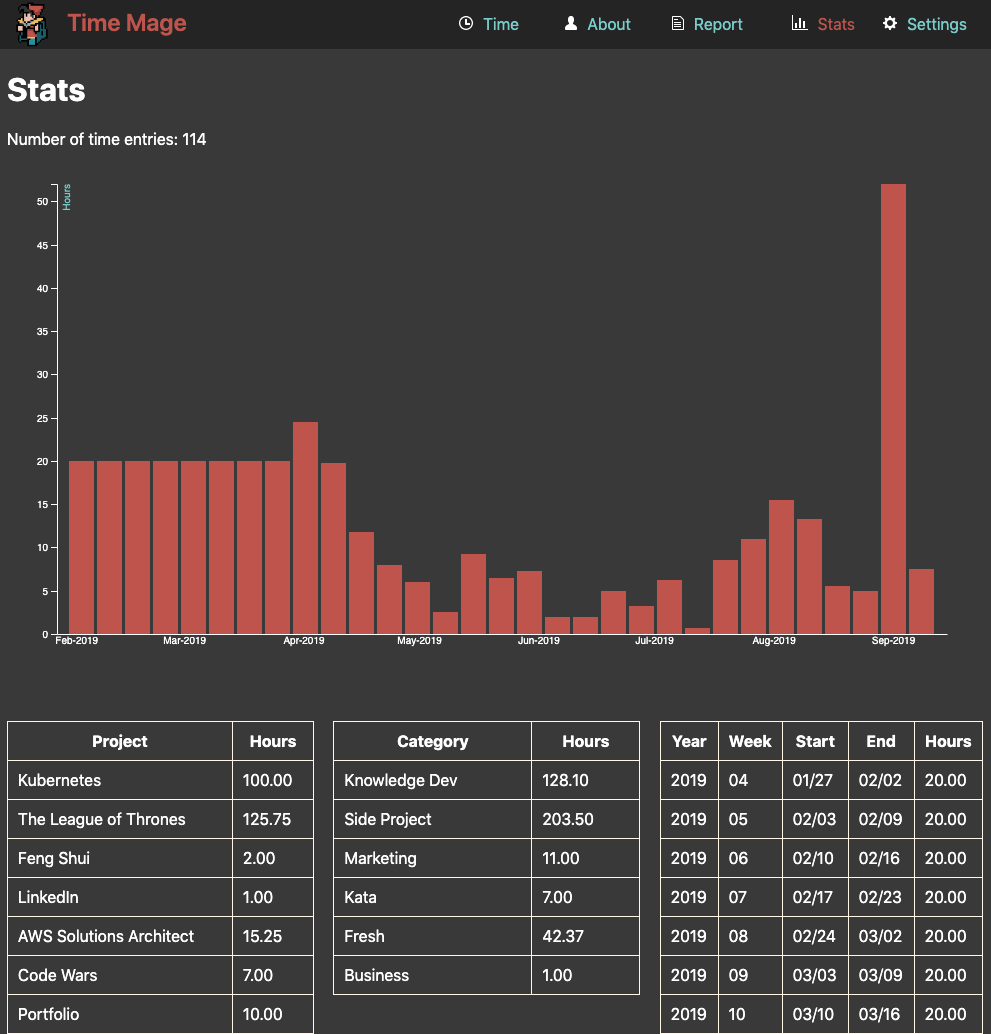991x1034 pixels.
Task: Select the AWS Solutions Architect cell
Action: click(x=120, y=936)
